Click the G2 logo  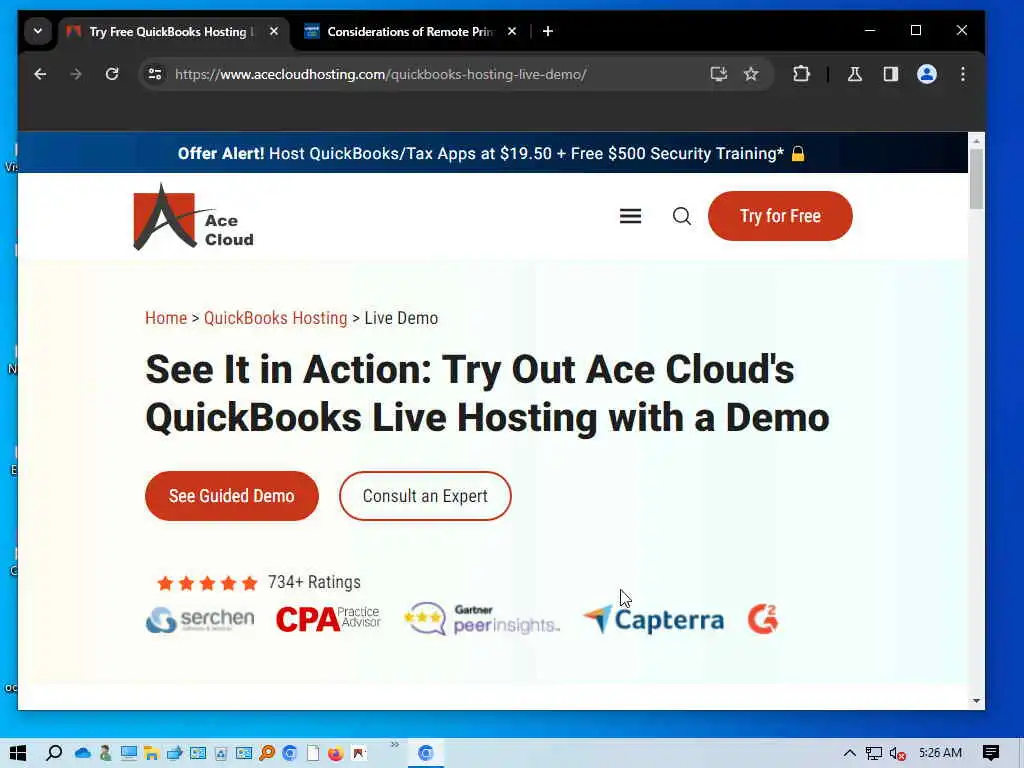coord(763,619)
